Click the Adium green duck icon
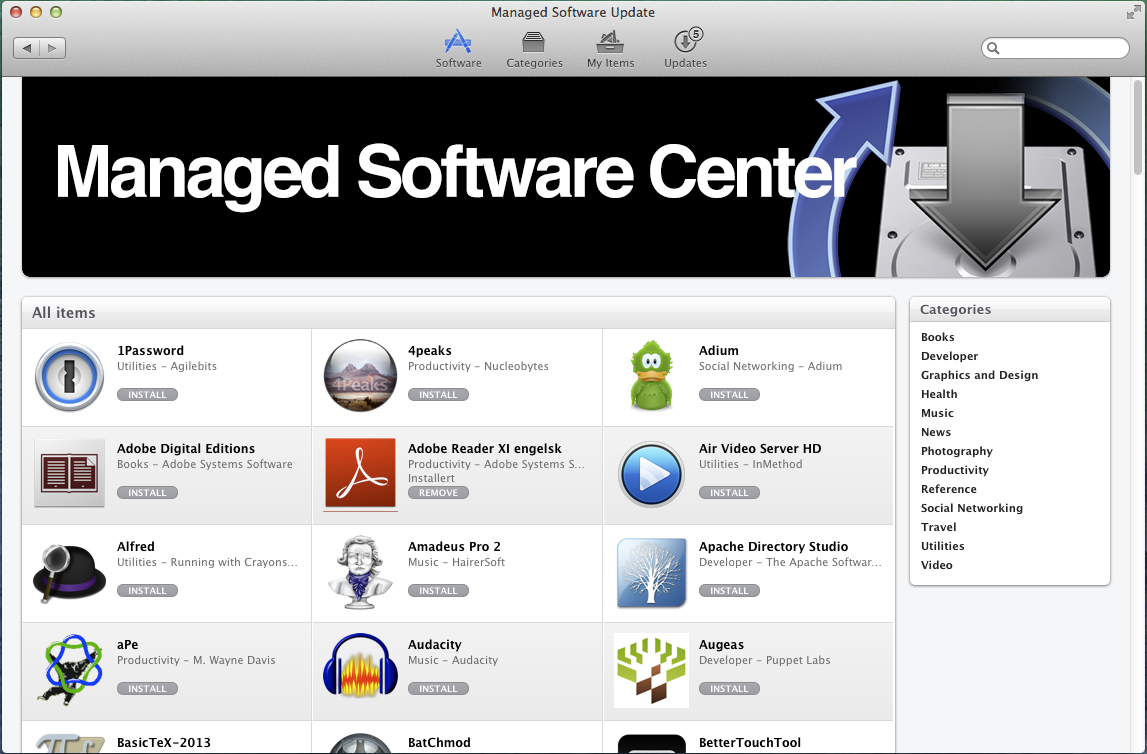 coord(651,377)
